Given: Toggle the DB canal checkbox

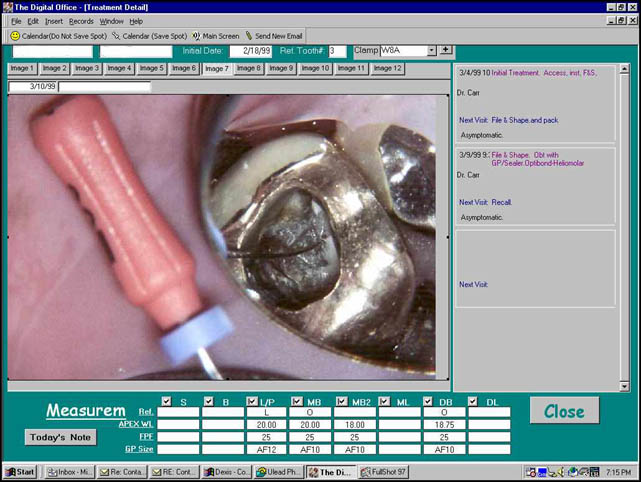Looking at the screenshot, I should click(429, 402).
